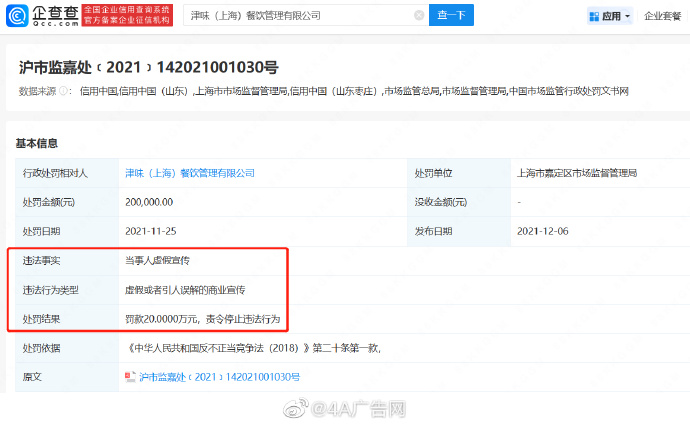
Task: Click the 行政处罚相对人 label cell
Action: pyautogui.click(x=67, y=173)
